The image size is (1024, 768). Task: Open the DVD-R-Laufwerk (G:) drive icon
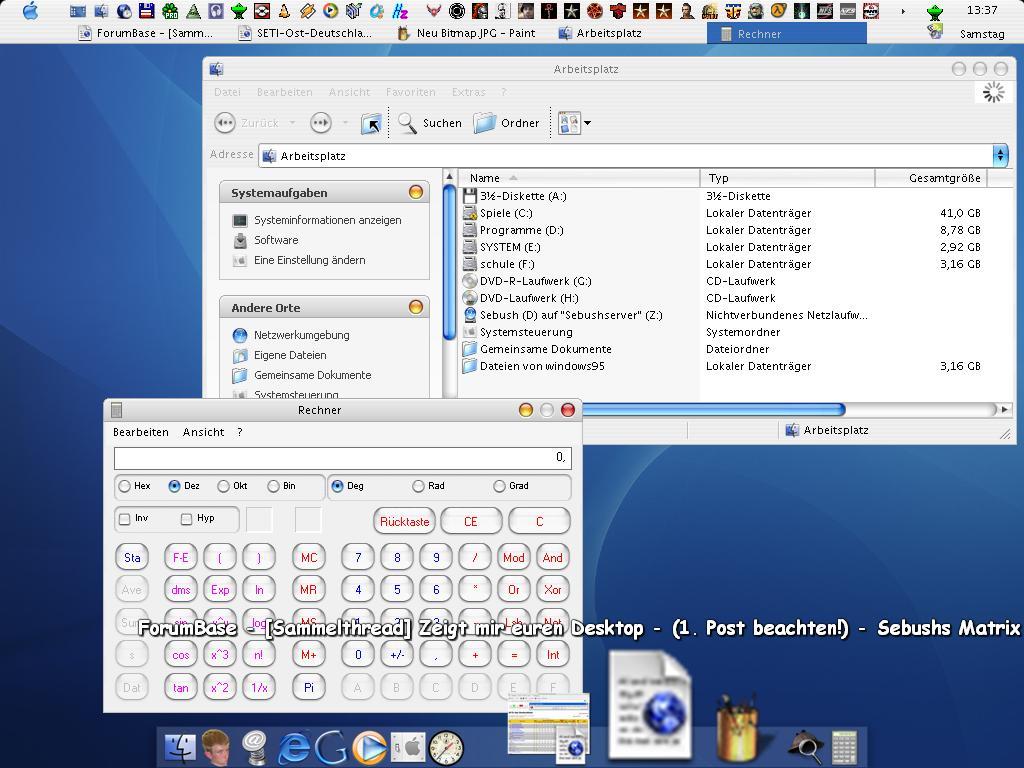470,281
